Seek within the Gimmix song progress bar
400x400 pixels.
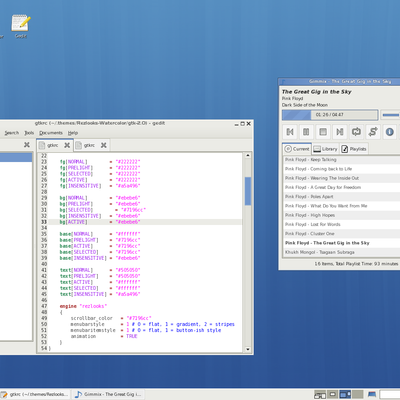(330, 115)
